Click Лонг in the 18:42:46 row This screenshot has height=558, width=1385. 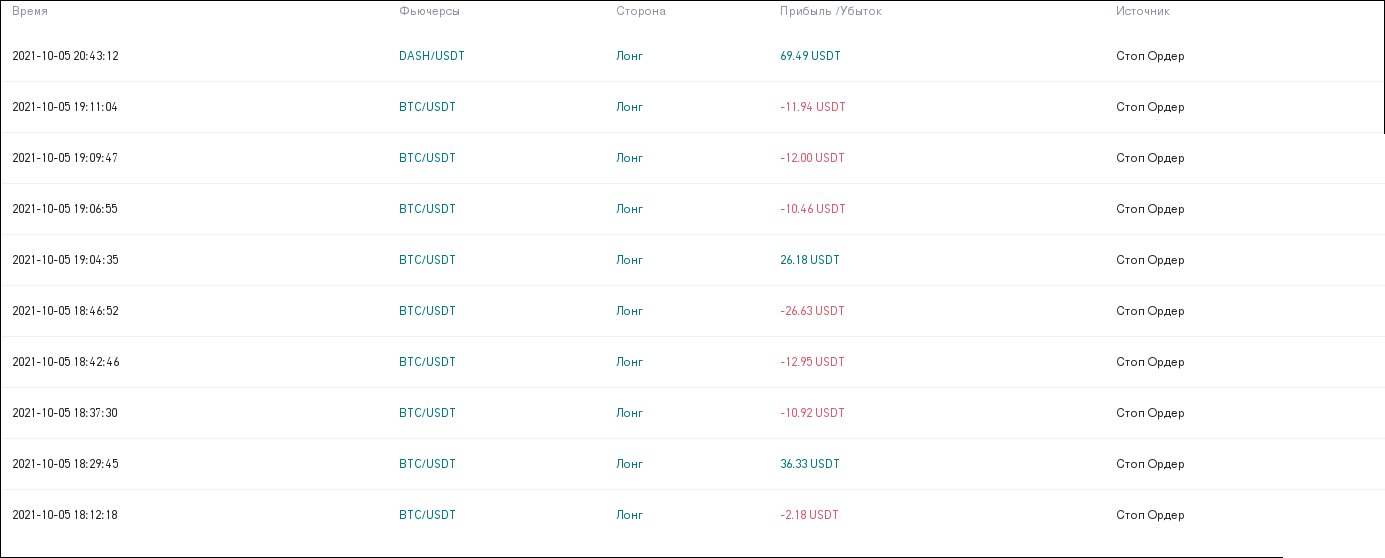(629, 362)
